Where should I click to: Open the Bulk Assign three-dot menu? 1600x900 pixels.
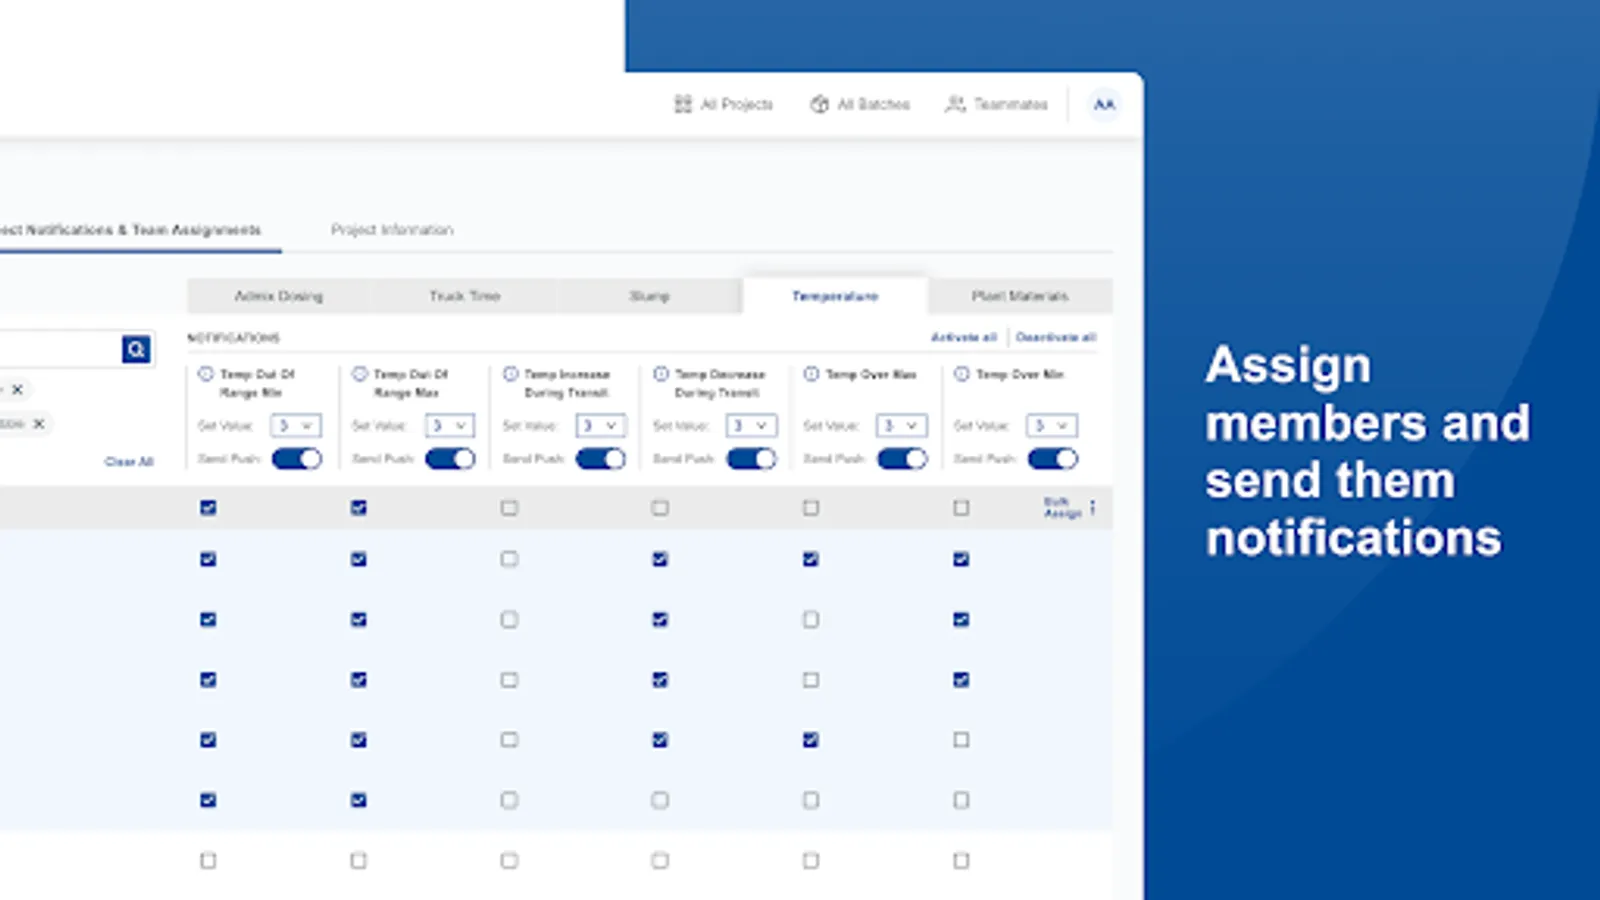tap(1093, 508)
